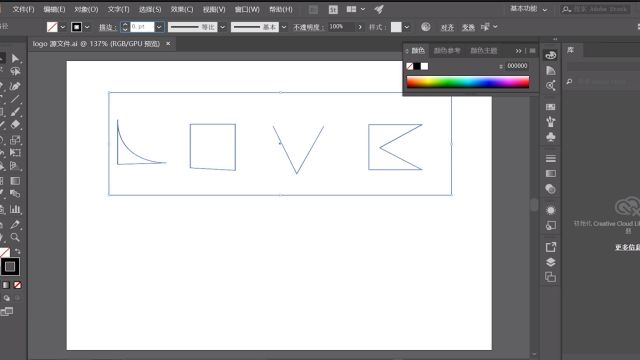640x360 pixels.
Task: Select the Column Graph tool
Action: point(15,209)
